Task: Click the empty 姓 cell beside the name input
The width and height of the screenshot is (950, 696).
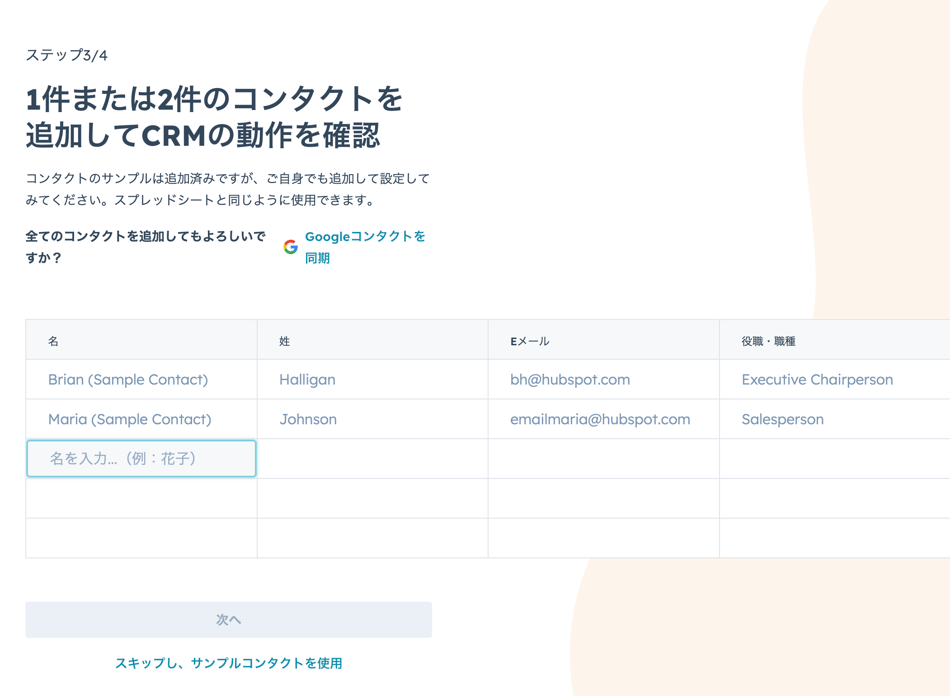Action: (373, 459)
